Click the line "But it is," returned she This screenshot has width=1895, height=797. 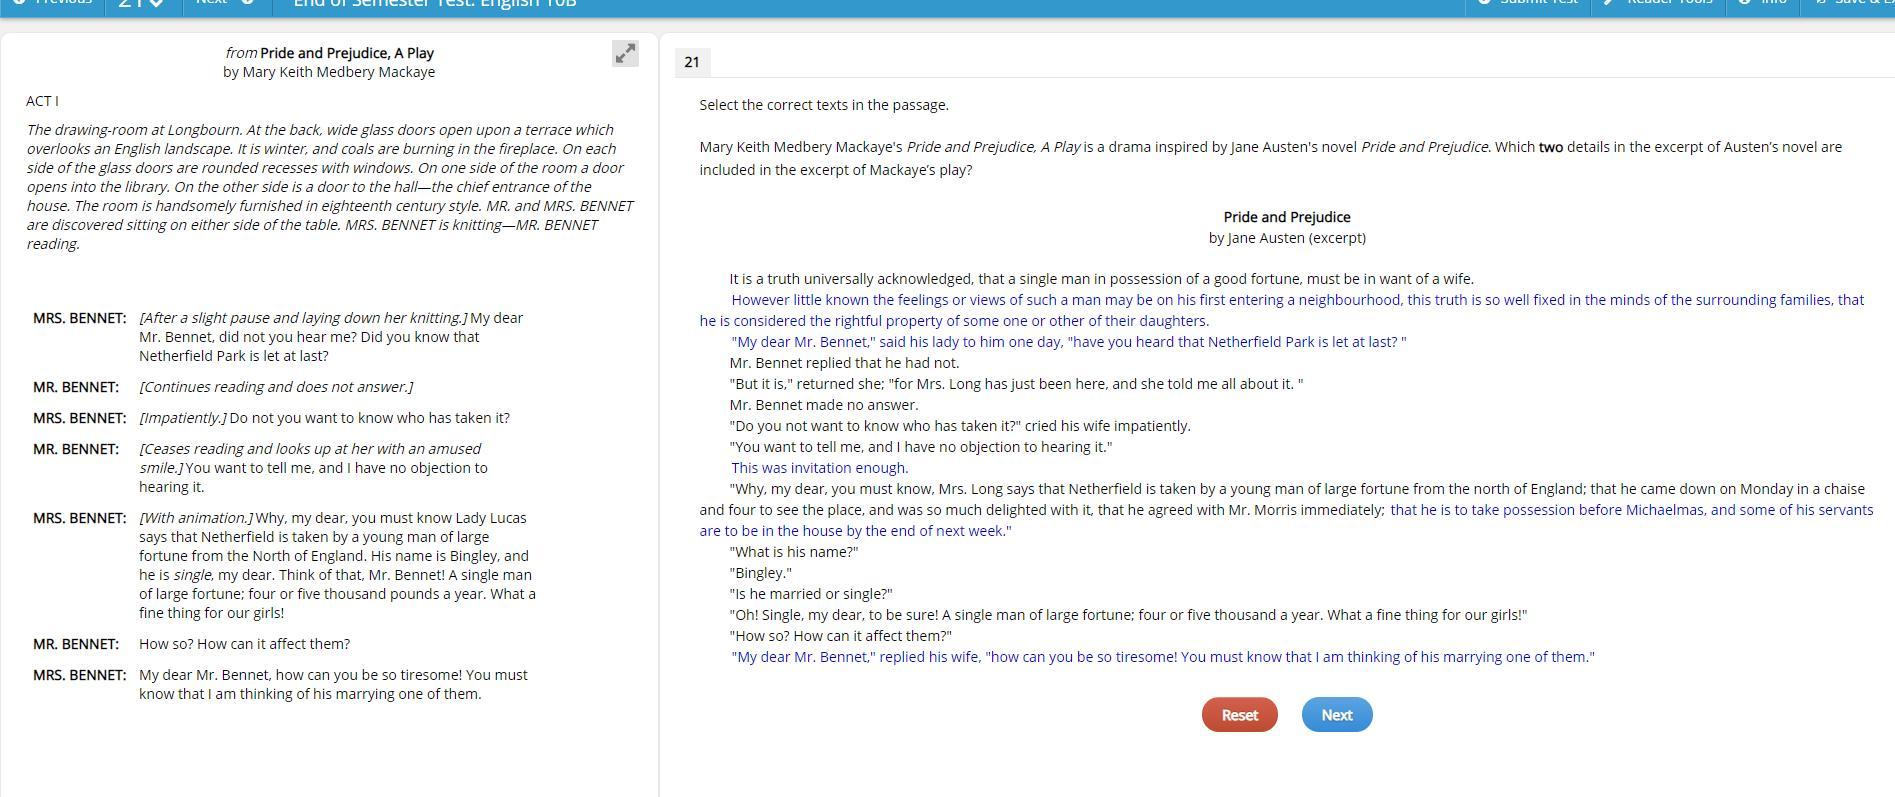[x=1017, y=384]
